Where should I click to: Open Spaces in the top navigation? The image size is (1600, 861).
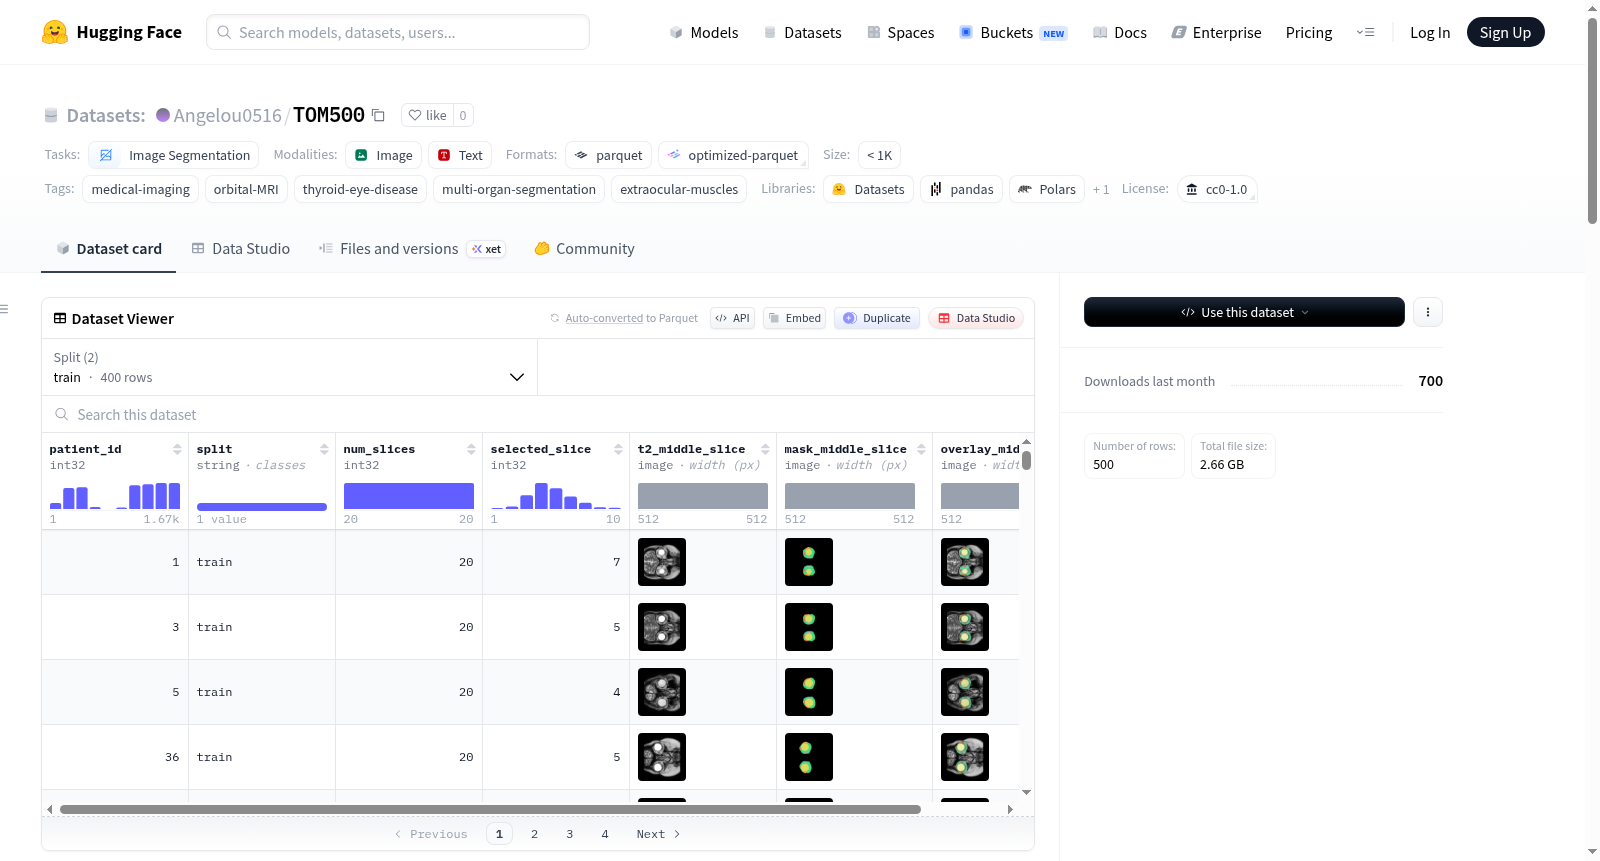click(x=901, y=33)
